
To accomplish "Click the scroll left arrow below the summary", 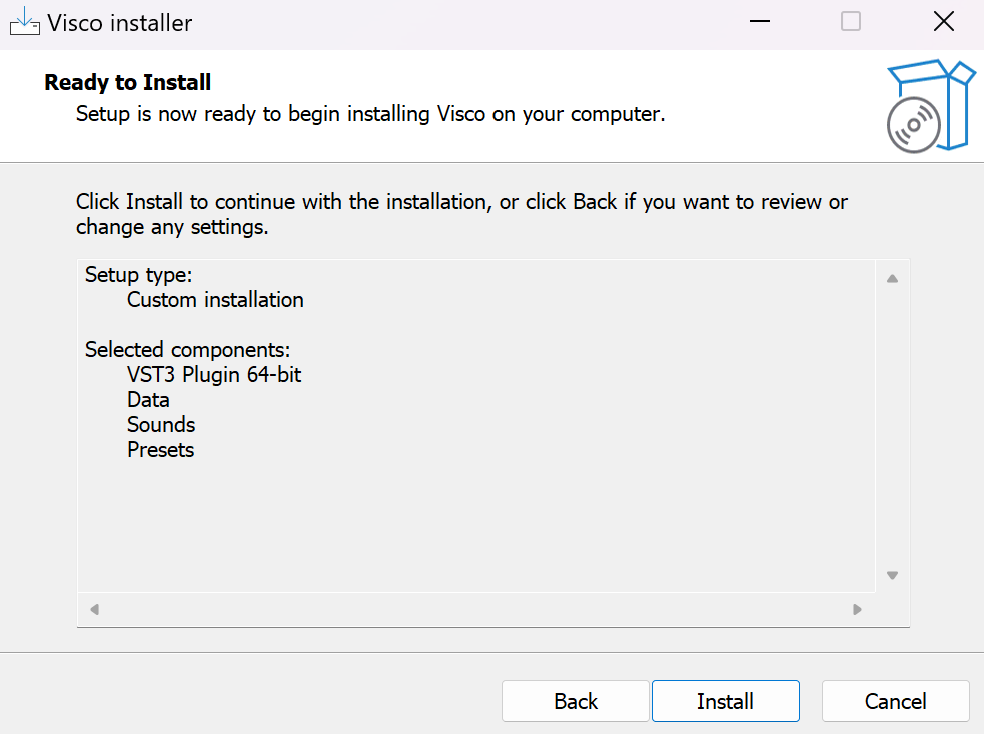I will click(x=94, y=609).
